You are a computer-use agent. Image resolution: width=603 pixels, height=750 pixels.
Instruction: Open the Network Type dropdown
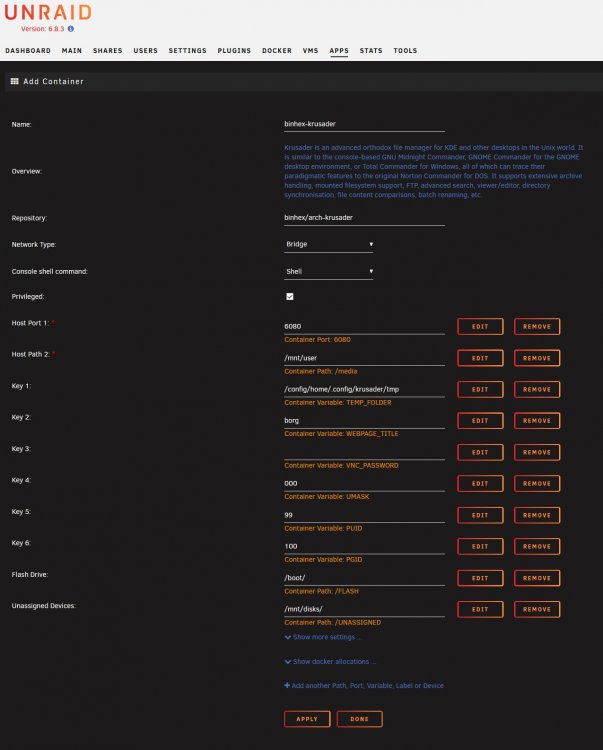pyautogui.click(x=329, y=244)
